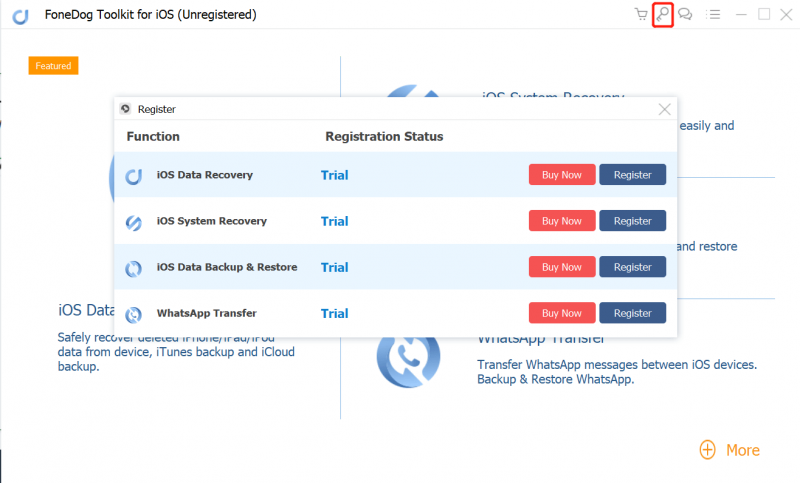Buy Now for iOS Data Backup & Restore
The image size is (800, 483).
[x=561, y=267]
